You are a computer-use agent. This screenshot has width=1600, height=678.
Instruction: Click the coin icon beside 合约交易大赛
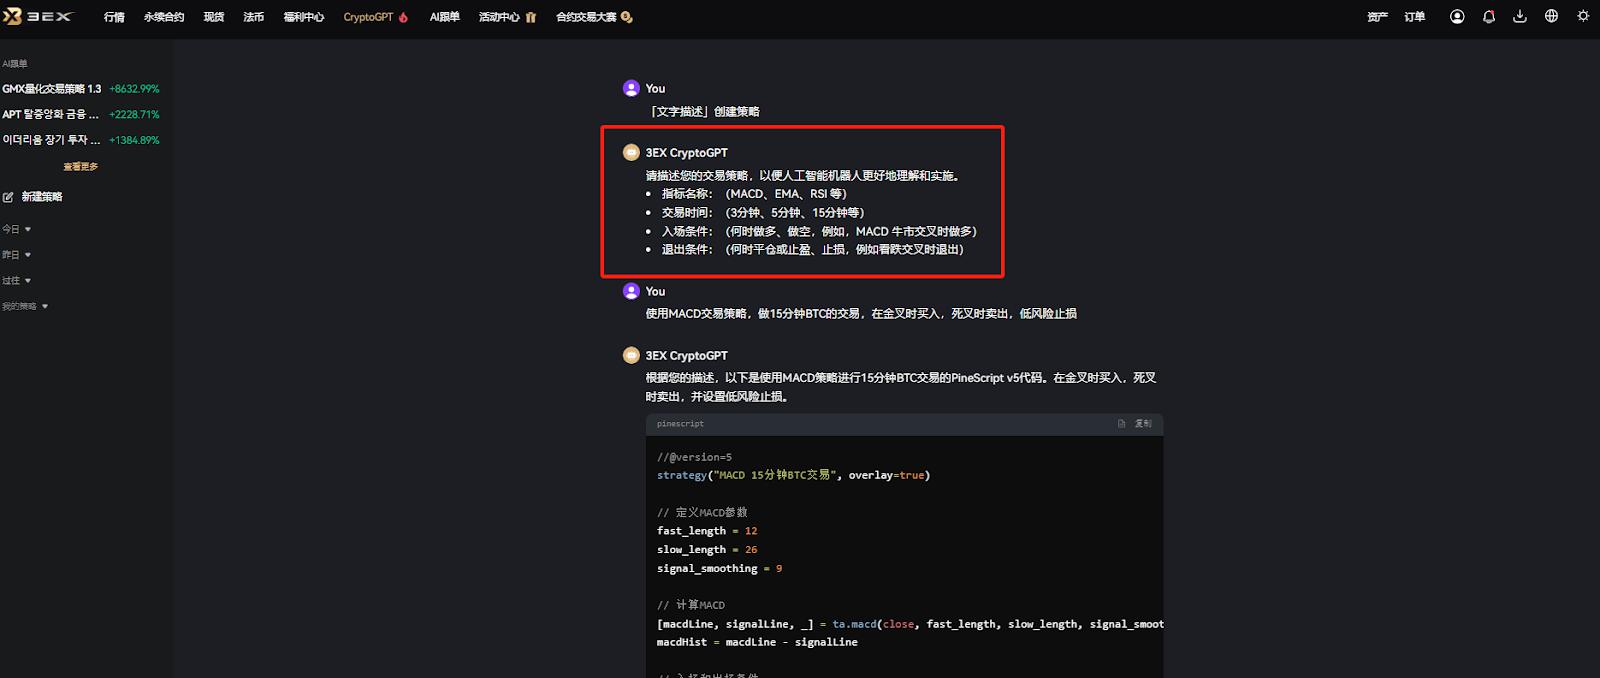626,17
